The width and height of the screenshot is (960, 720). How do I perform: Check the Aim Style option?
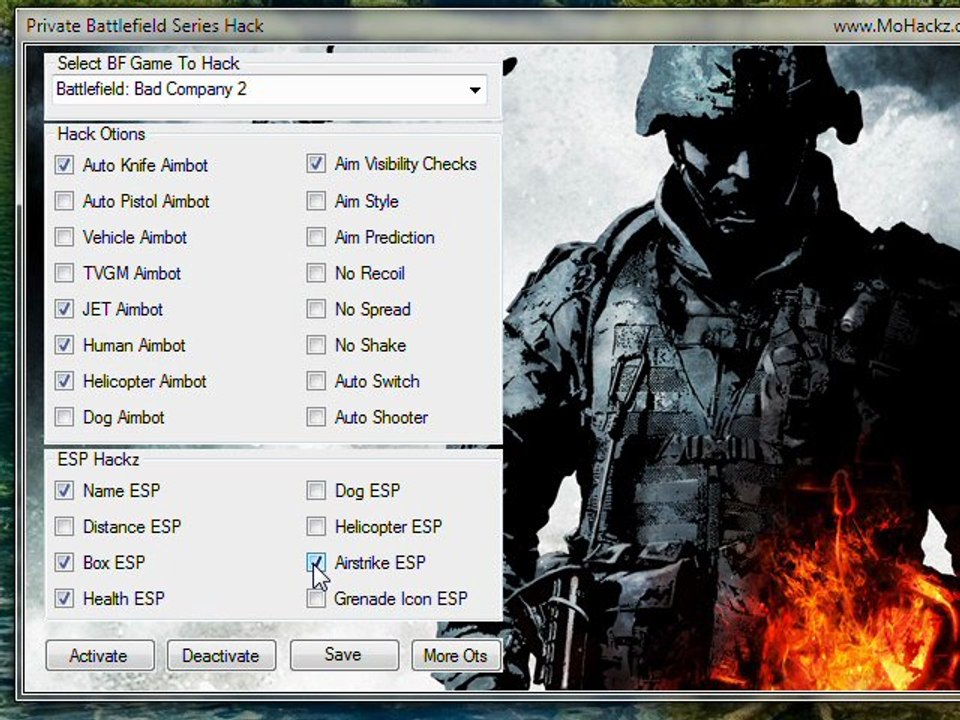(x=316, y=201)
